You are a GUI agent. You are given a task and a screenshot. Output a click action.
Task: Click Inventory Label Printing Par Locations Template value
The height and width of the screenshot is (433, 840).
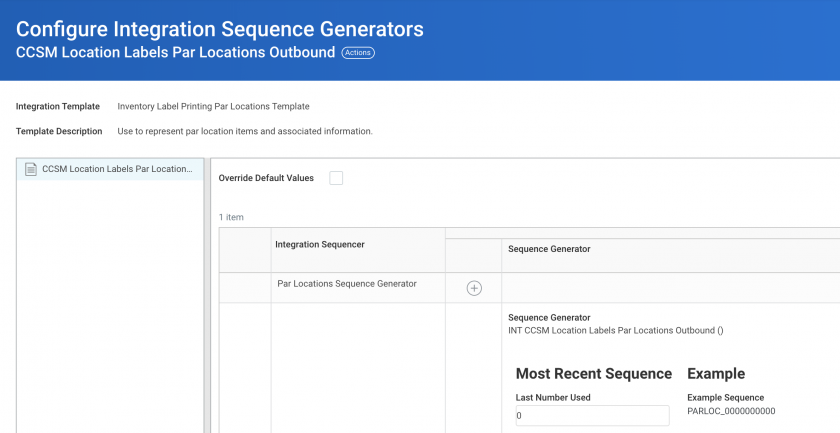[213, 106]
